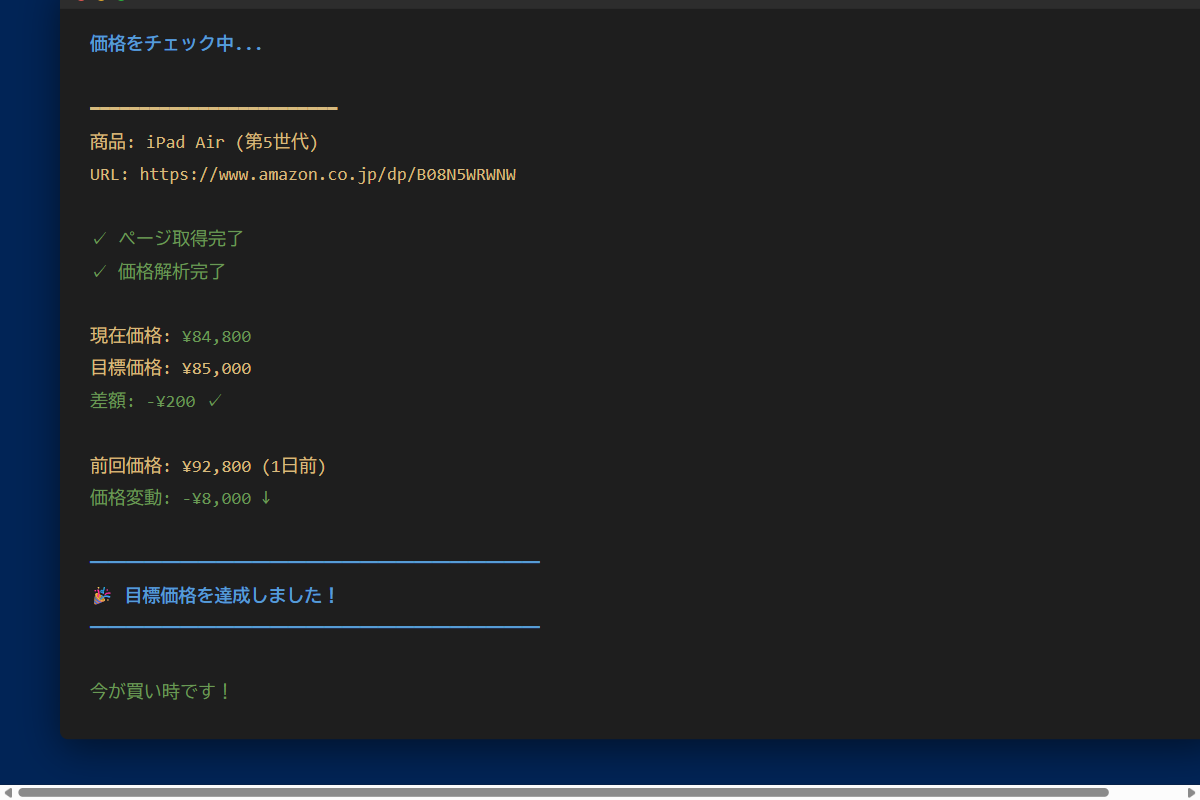Screen dimensions: 1200x800
Task: Click the horizontal scrollbar's right arrow
Action: pyautogui.click(x=1191, y=792)
